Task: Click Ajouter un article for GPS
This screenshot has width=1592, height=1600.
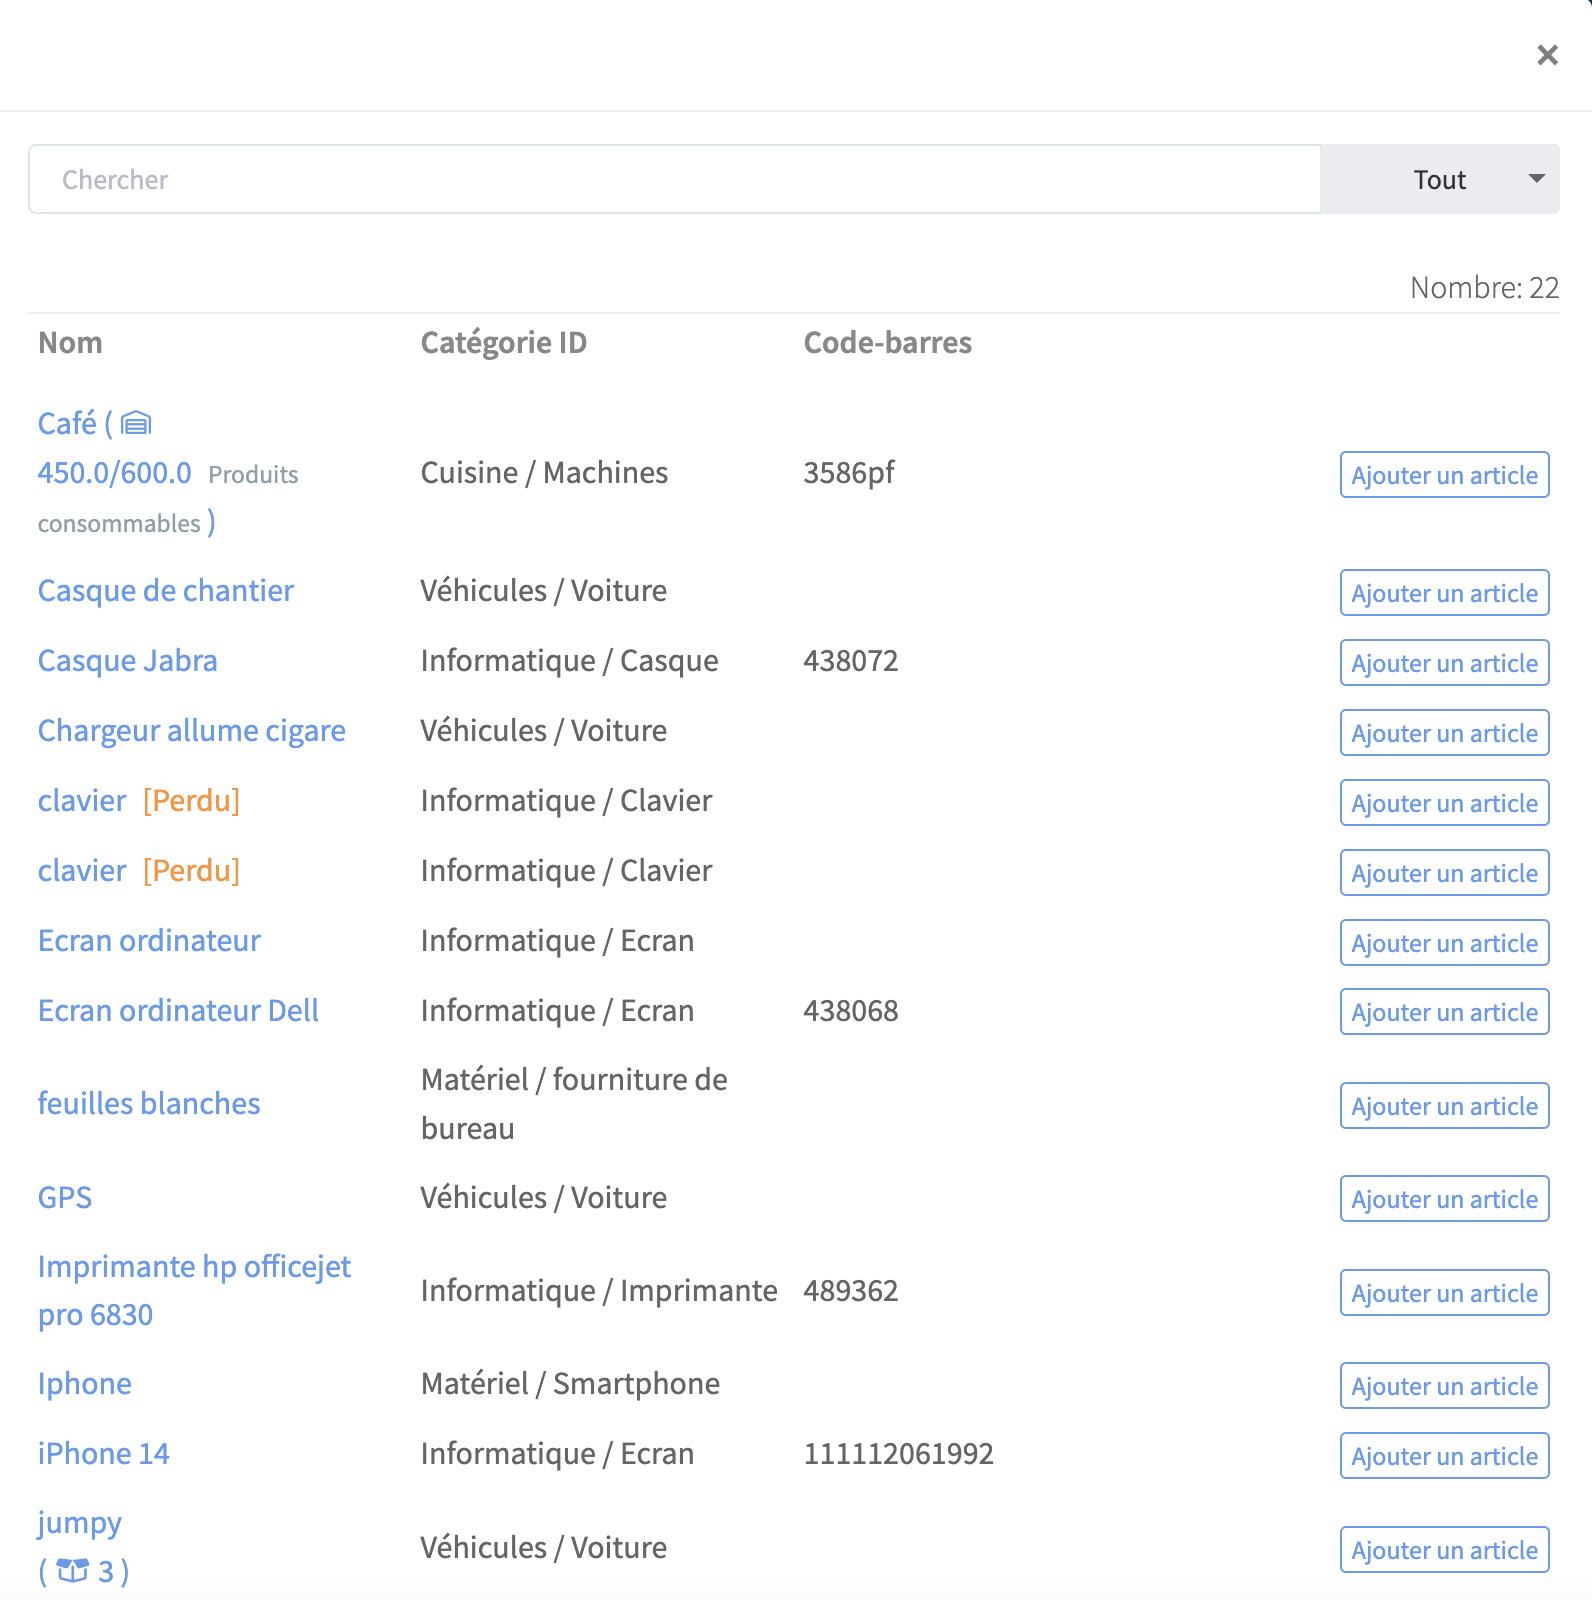Action: pyautogui.click(x=1445, y=1199)
